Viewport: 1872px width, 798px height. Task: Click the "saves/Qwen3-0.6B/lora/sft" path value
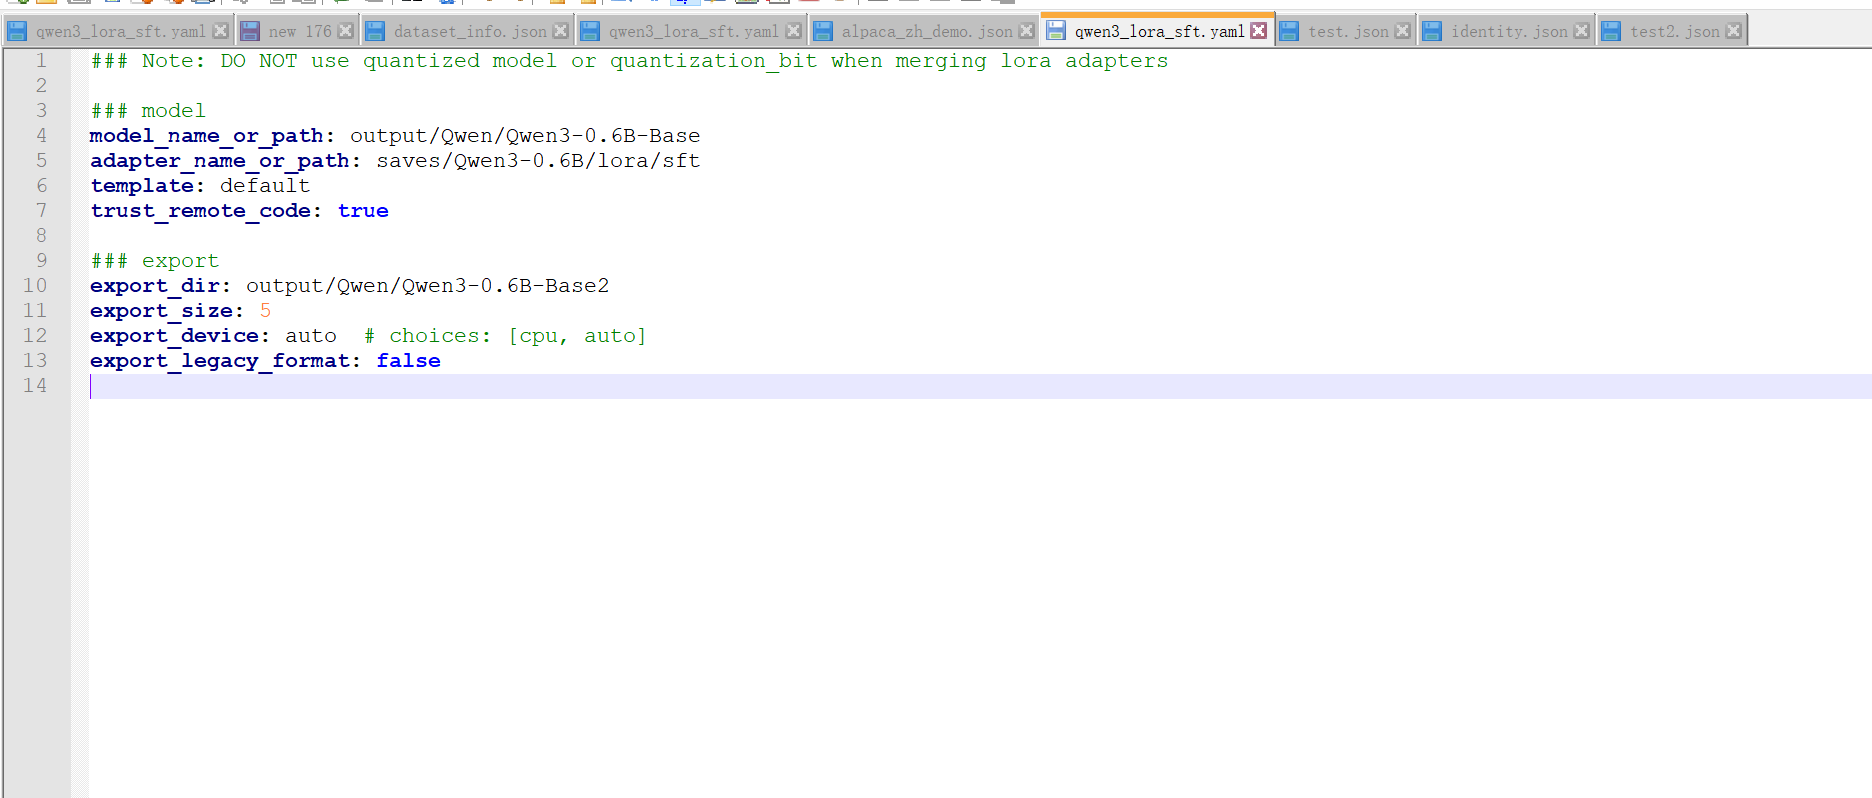tap(538, 161)
